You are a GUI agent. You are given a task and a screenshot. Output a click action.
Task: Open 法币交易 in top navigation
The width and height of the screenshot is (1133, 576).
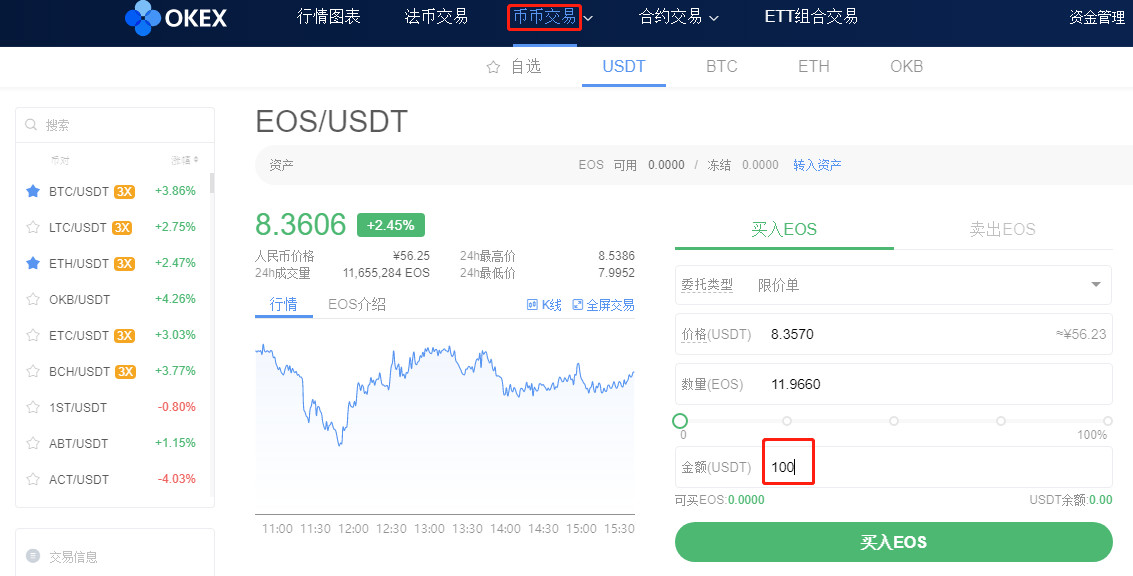pyautogui.click(x=436, y=17)
